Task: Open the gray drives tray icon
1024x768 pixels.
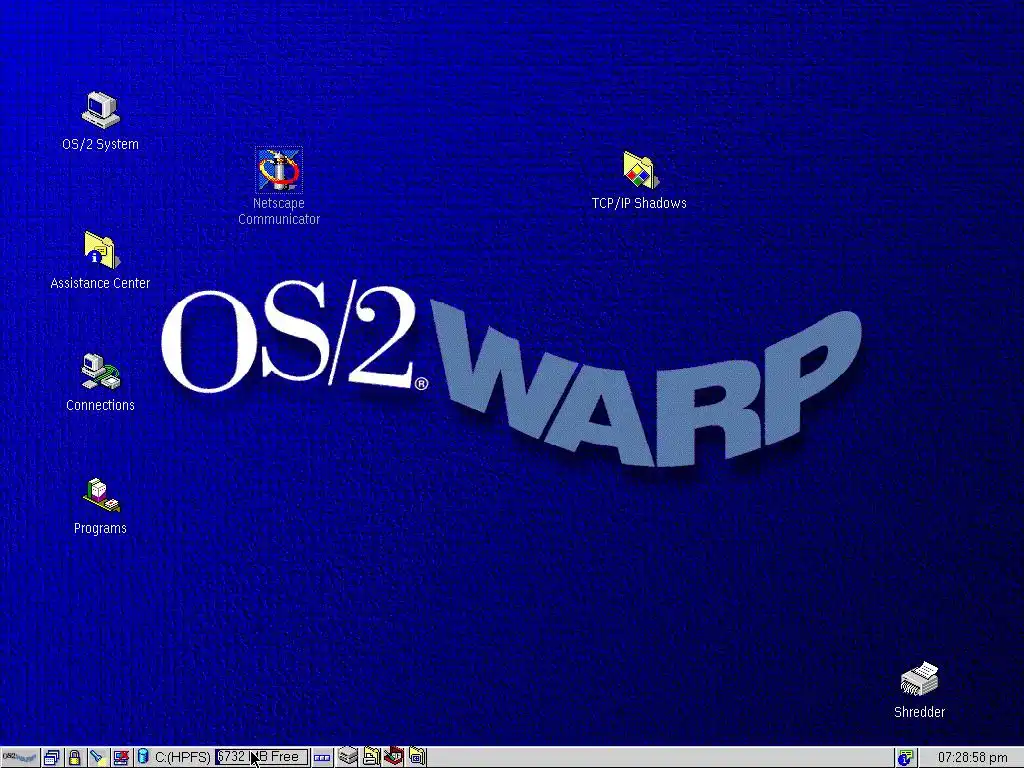Action: click(x=348, y=757)
